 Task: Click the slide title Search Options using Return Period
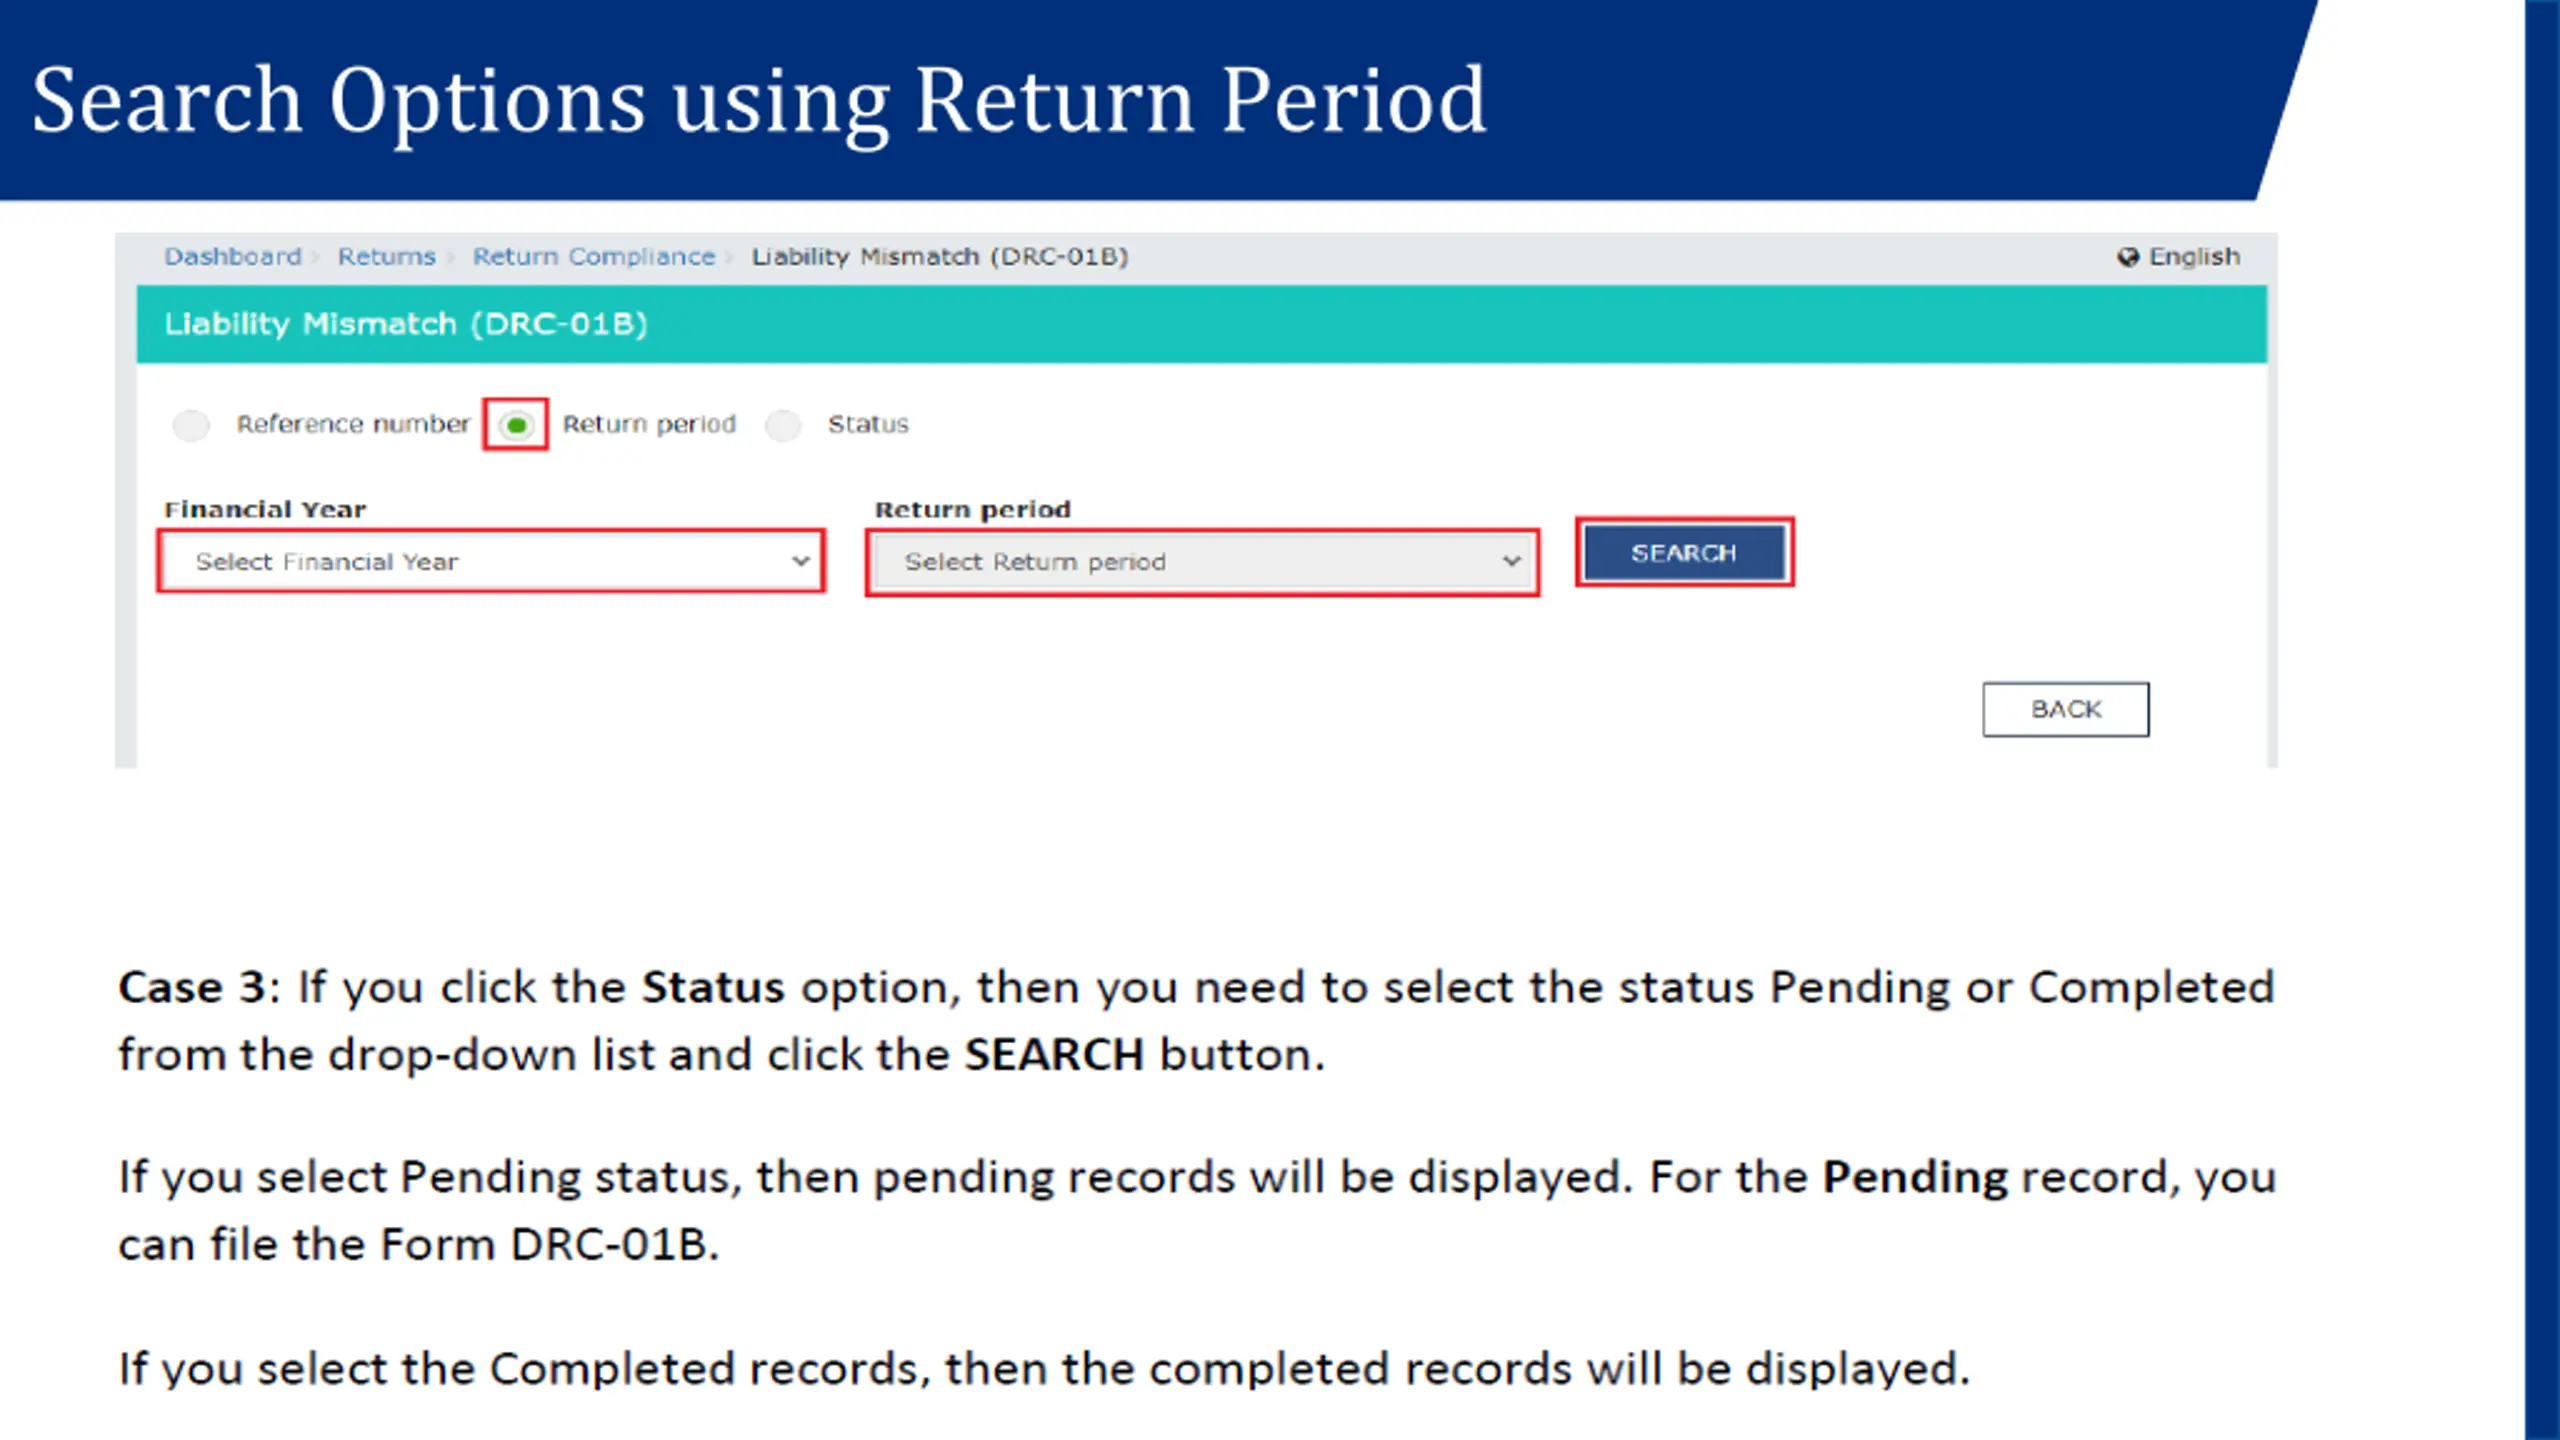pos(759,102)
